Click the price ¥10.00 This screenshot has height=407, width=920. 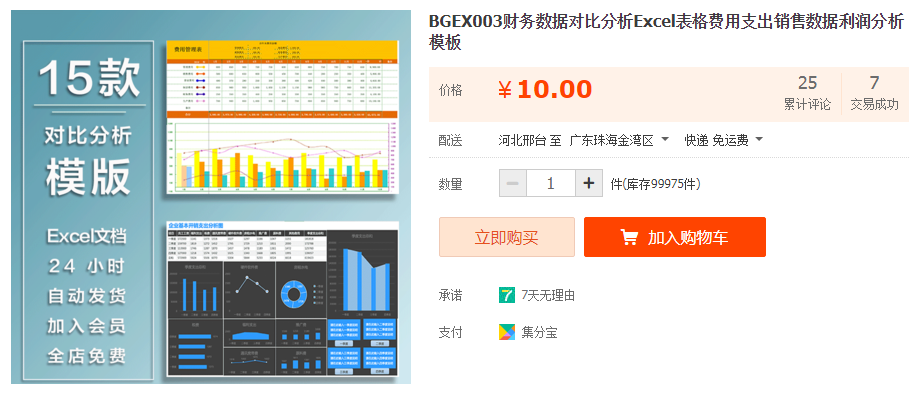pyautogui.click(x=544, y=90)
